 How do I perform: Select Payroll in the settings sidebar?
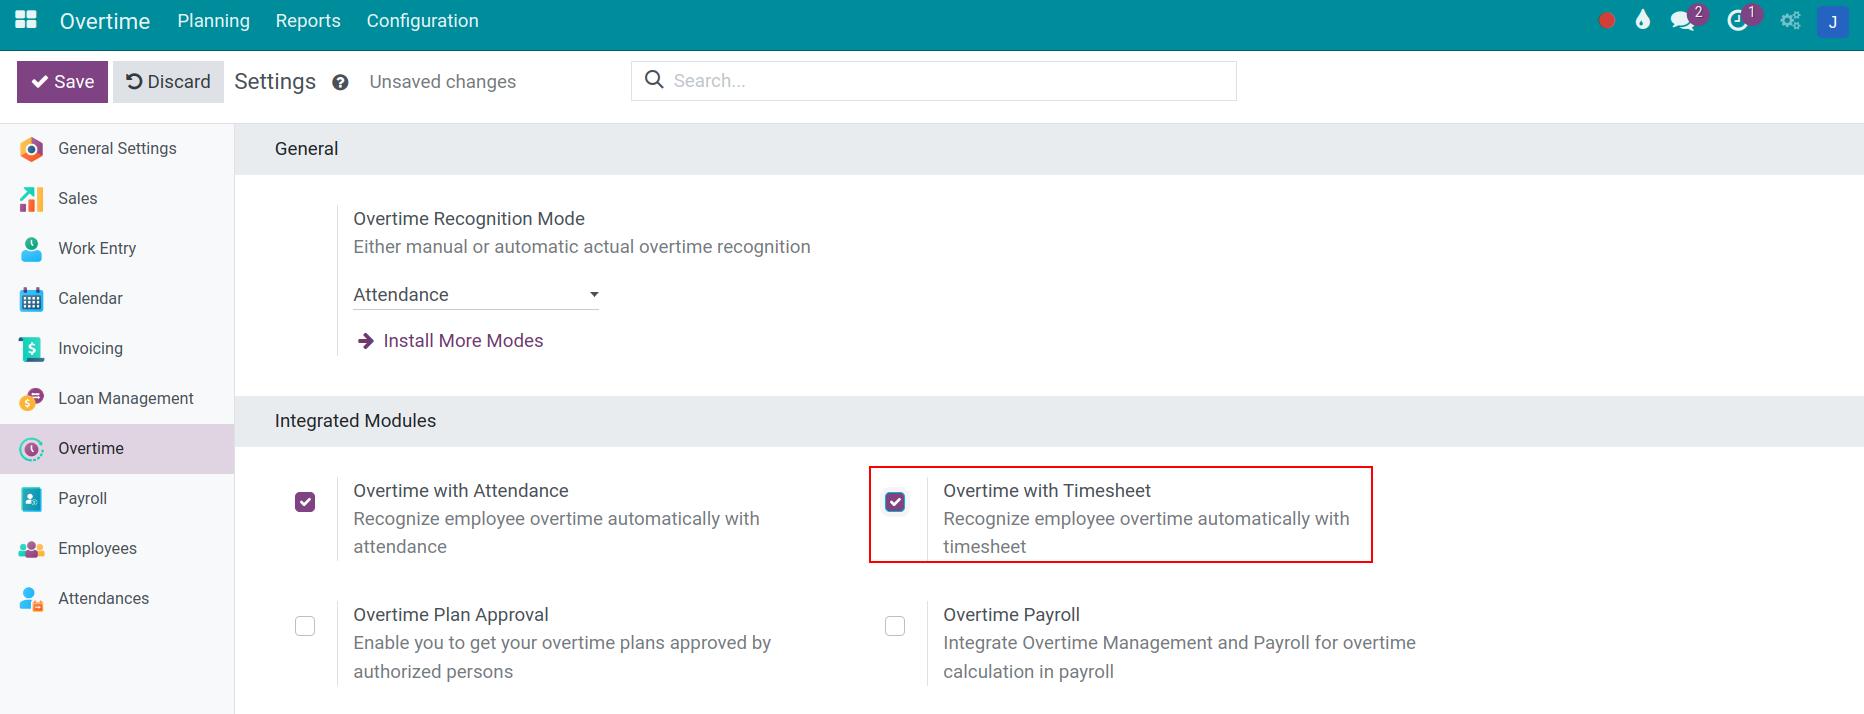tap(82, 498)
